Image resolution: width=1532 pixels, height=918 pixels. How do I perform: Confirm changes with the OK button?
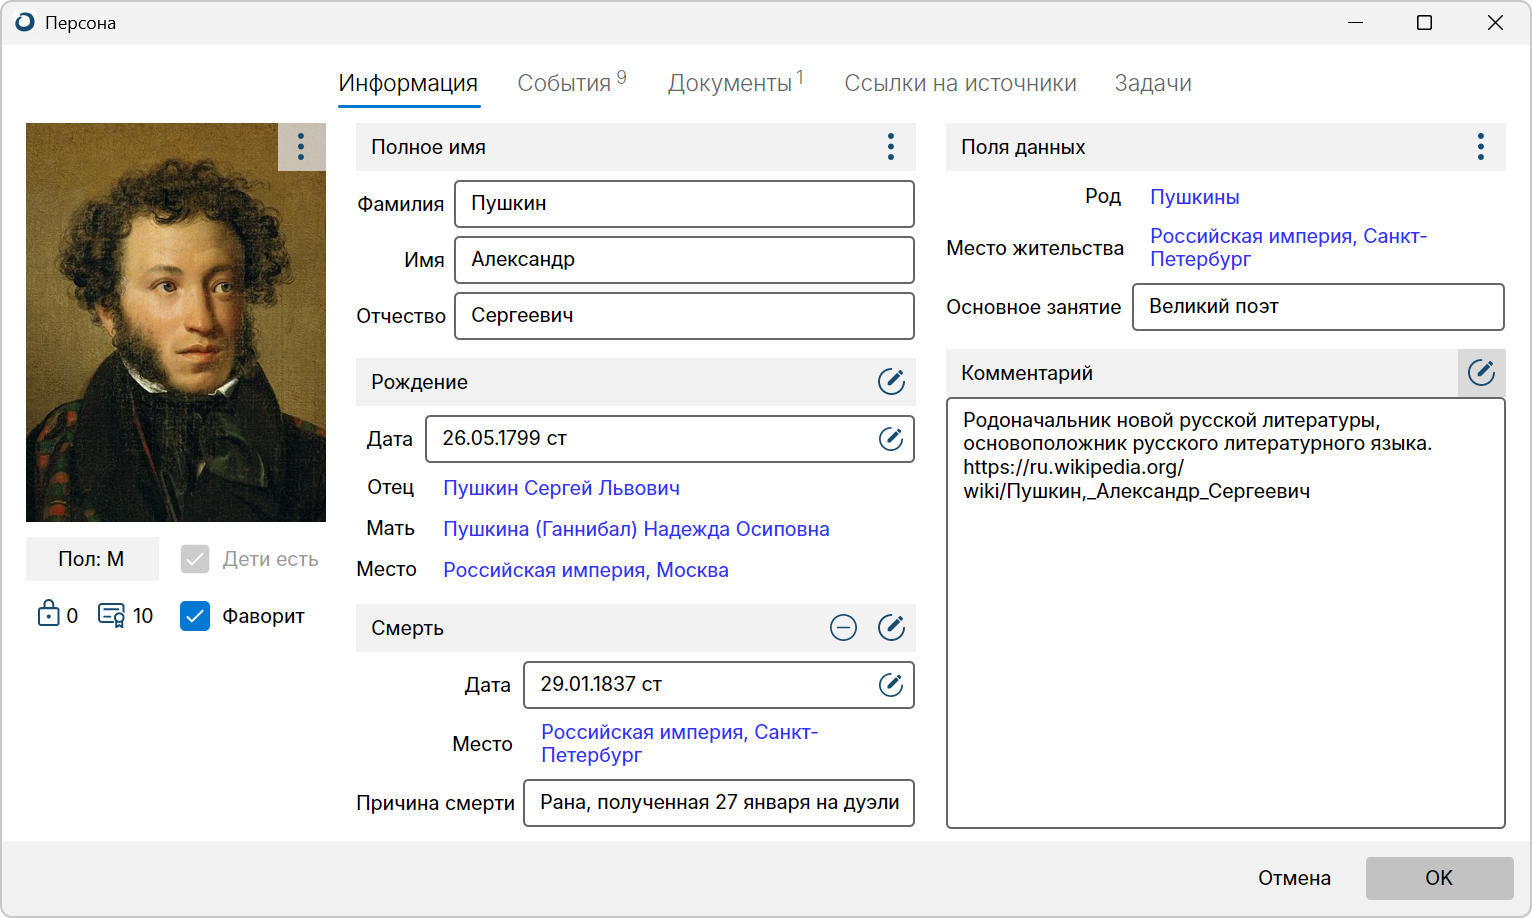(x=1438, y=877)
